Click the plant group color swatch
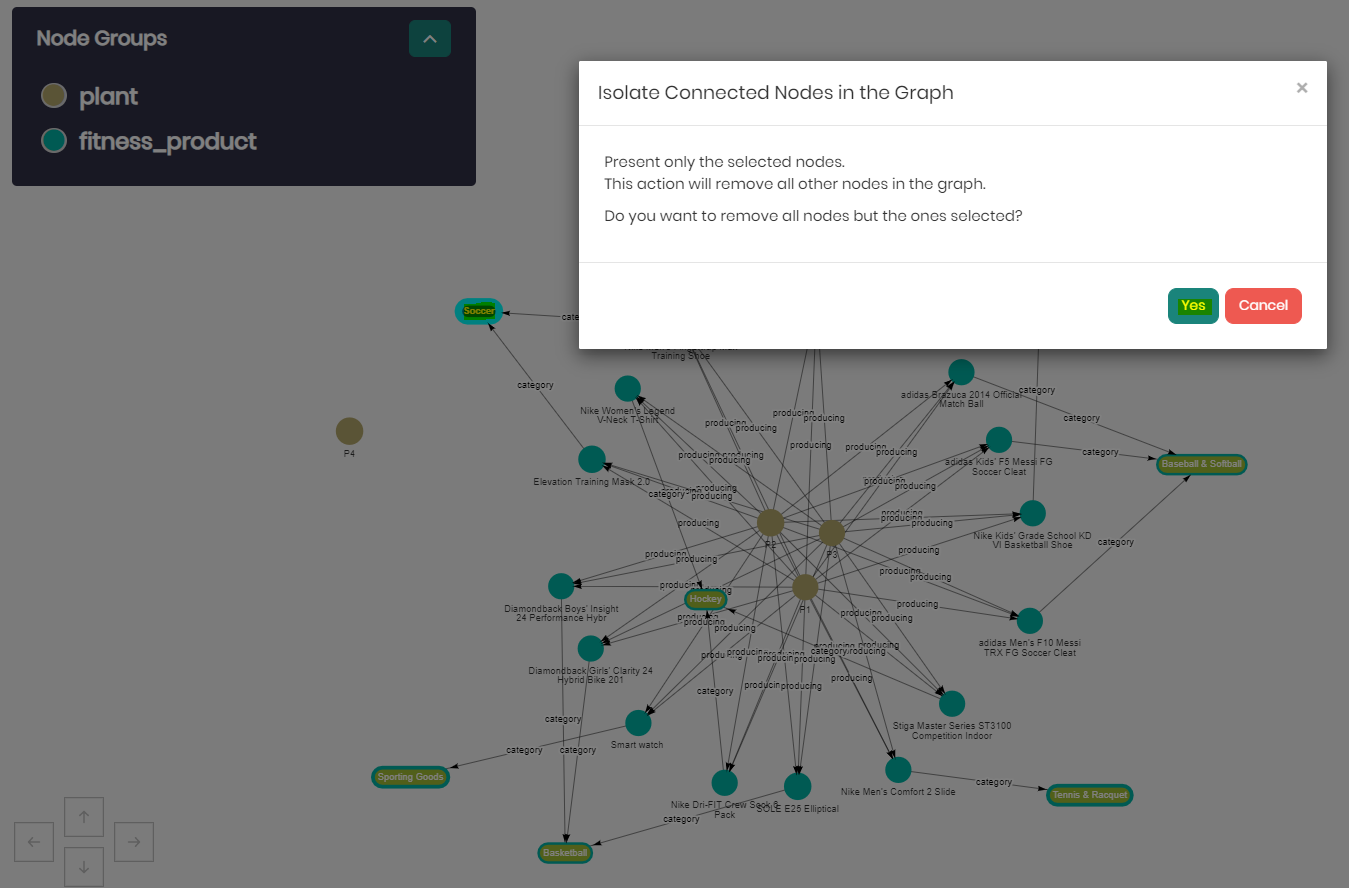The width and height of the screenshot is (1349, 888). 53,96
